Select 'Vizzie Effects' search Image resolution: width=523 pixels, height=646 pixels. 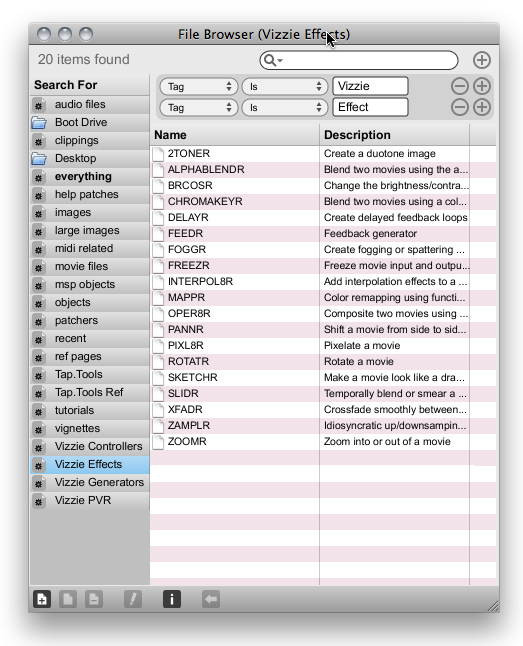tap(90, 464)
